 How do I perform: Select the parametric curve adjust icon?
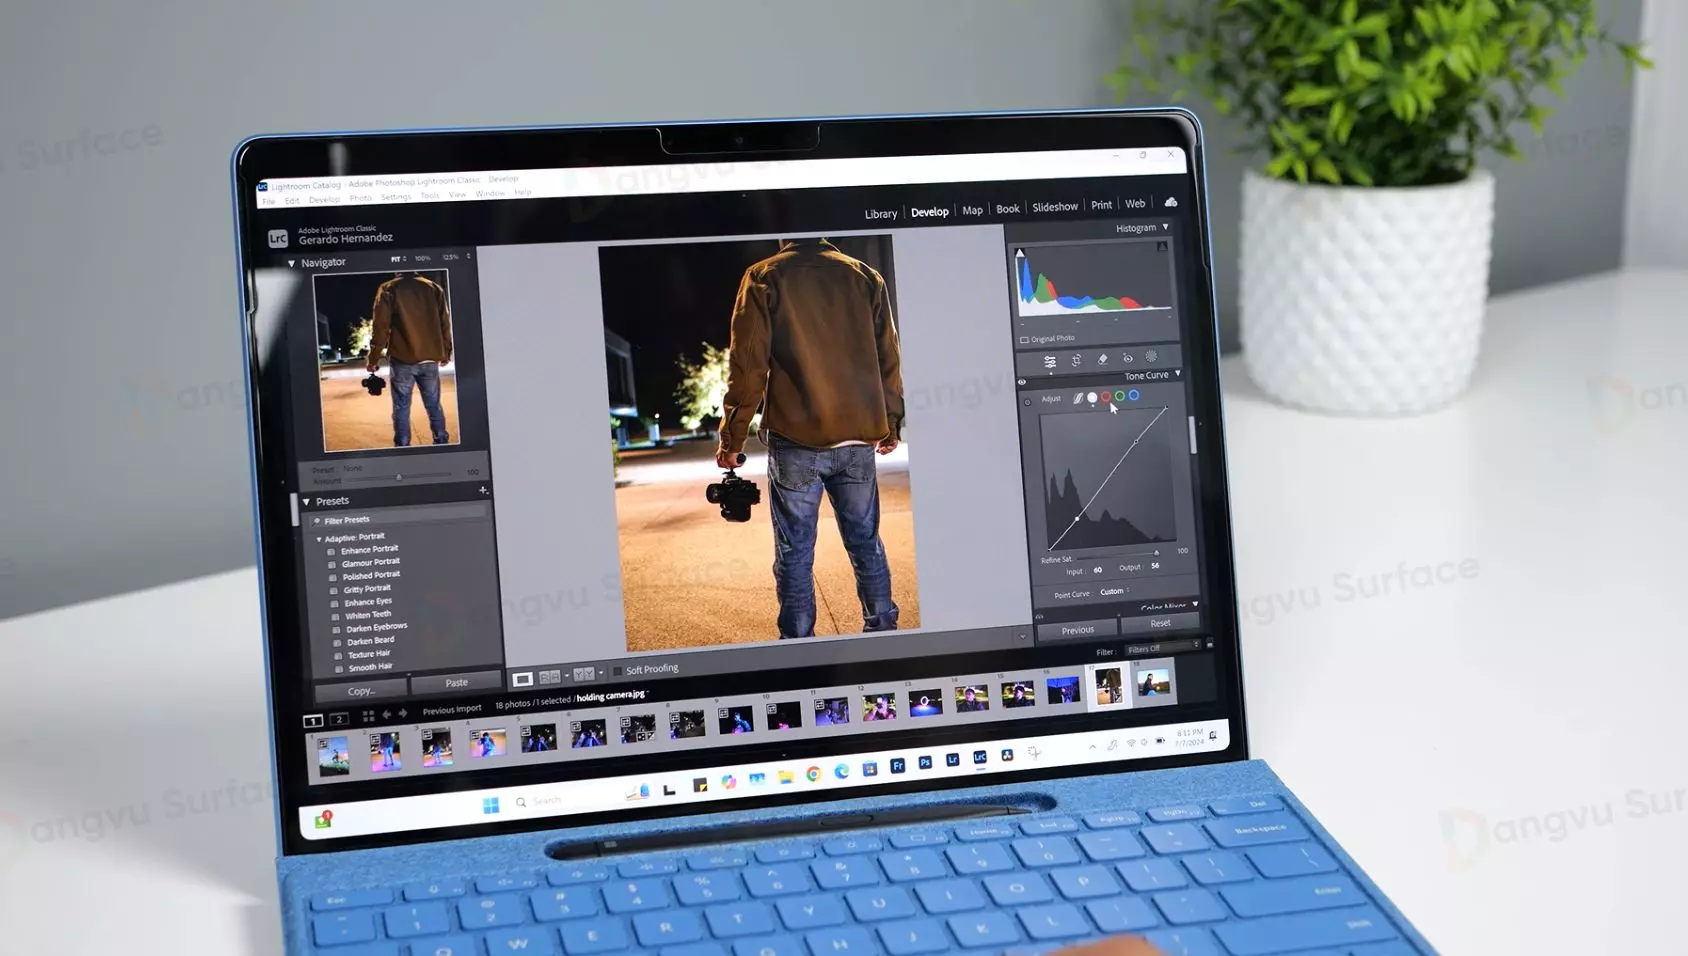pyautogui.click(x=1078, y=398)
